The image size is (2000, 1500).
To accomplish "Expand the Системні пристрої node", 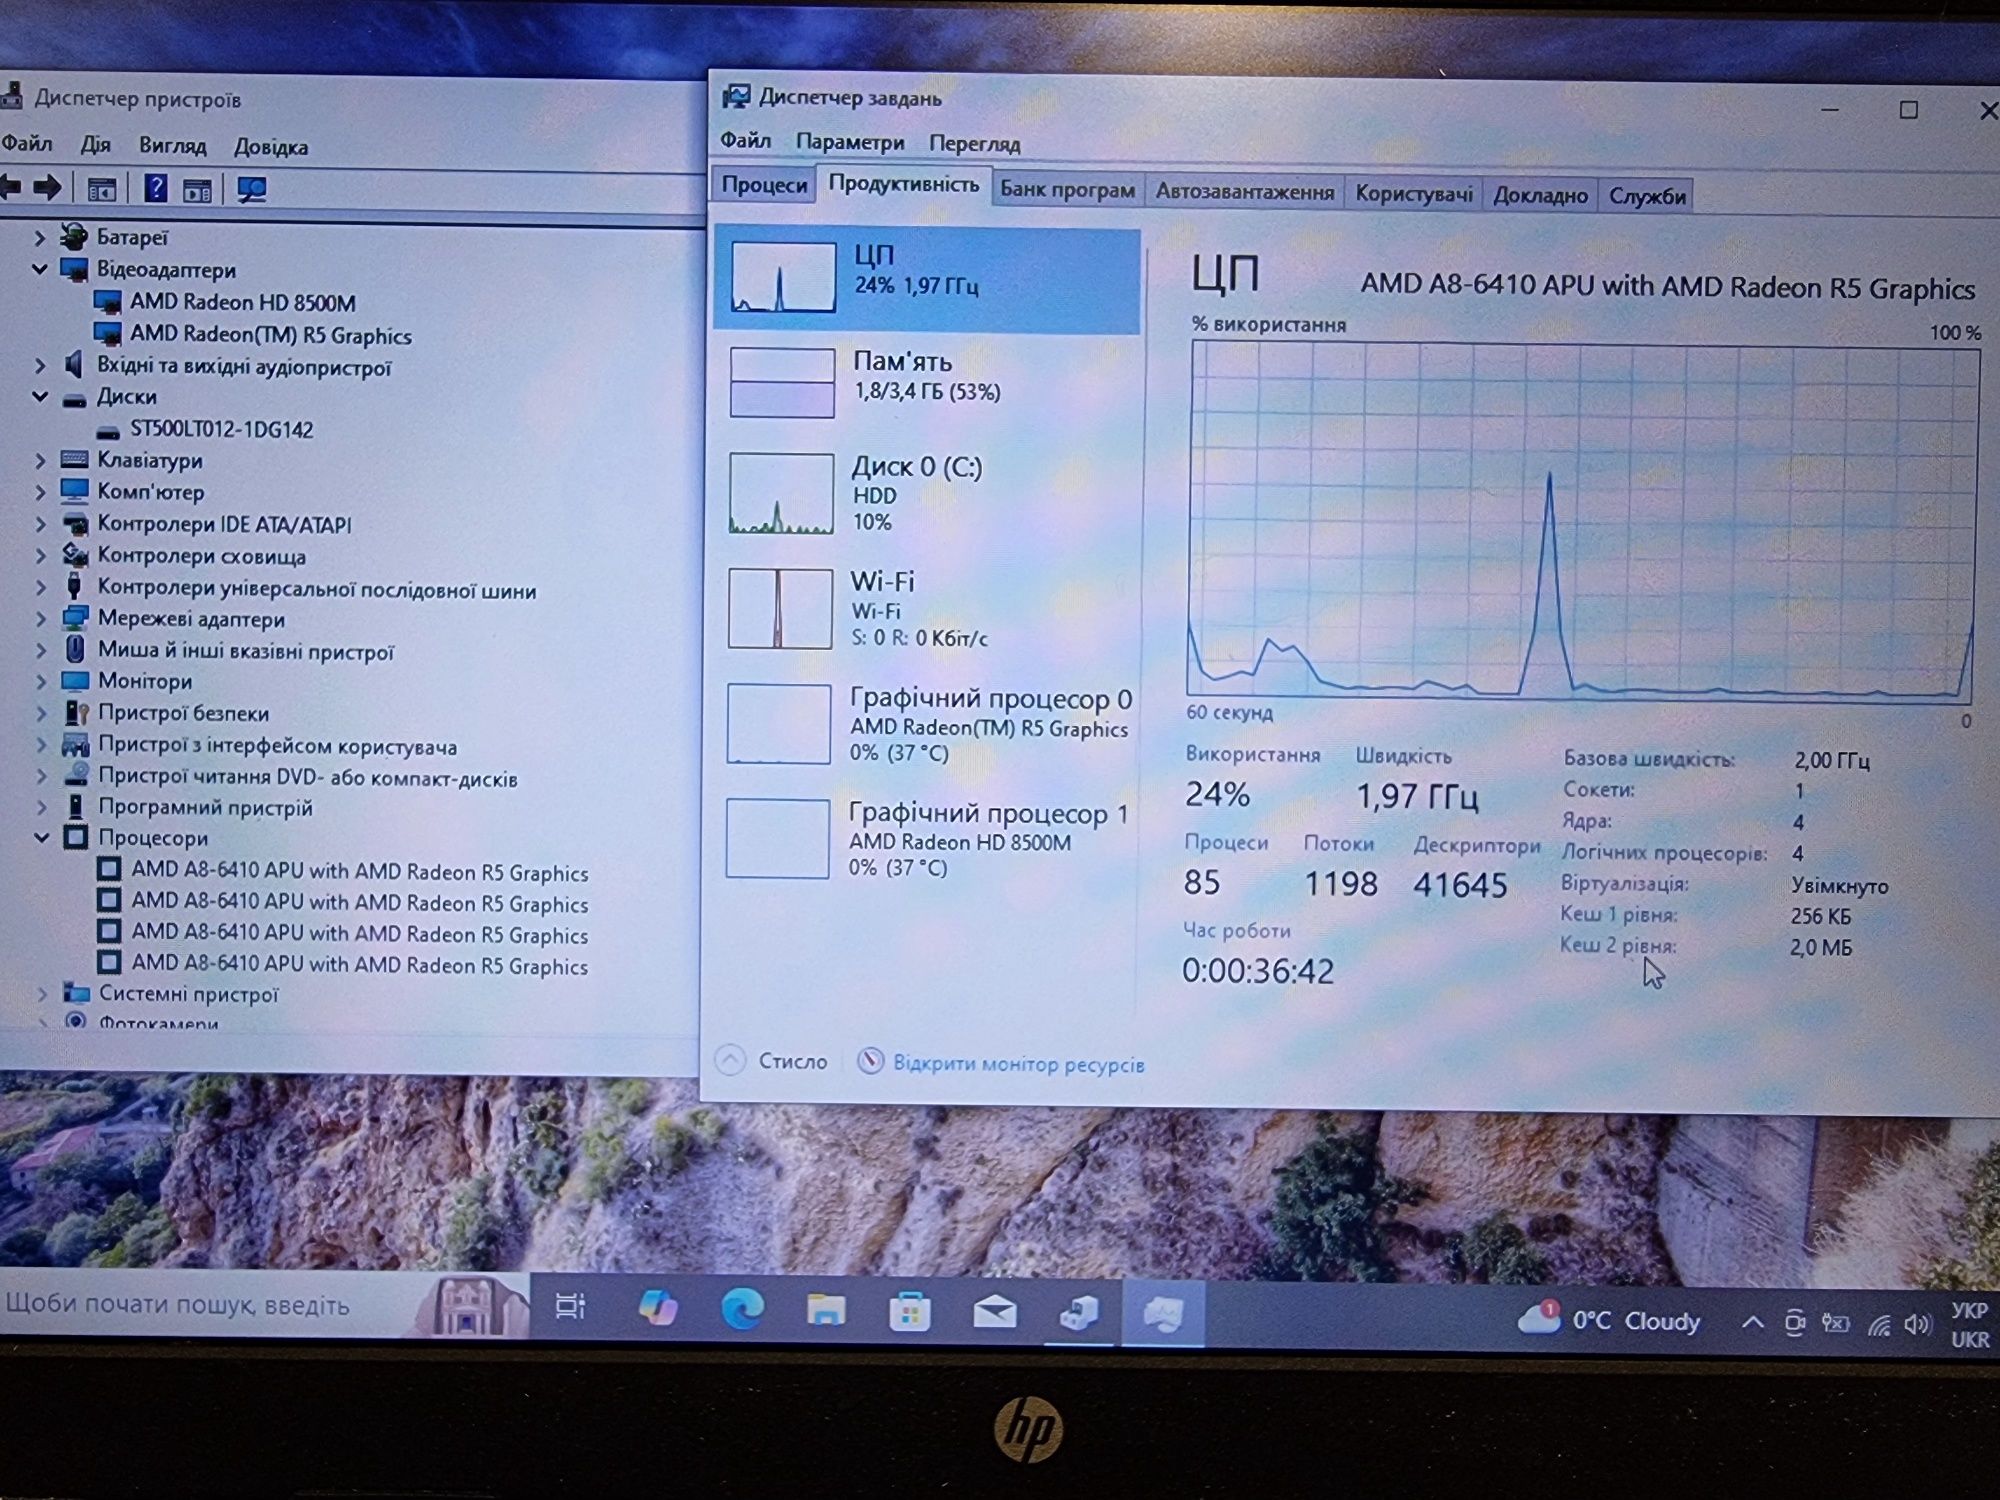I will [x=42, y=994].
